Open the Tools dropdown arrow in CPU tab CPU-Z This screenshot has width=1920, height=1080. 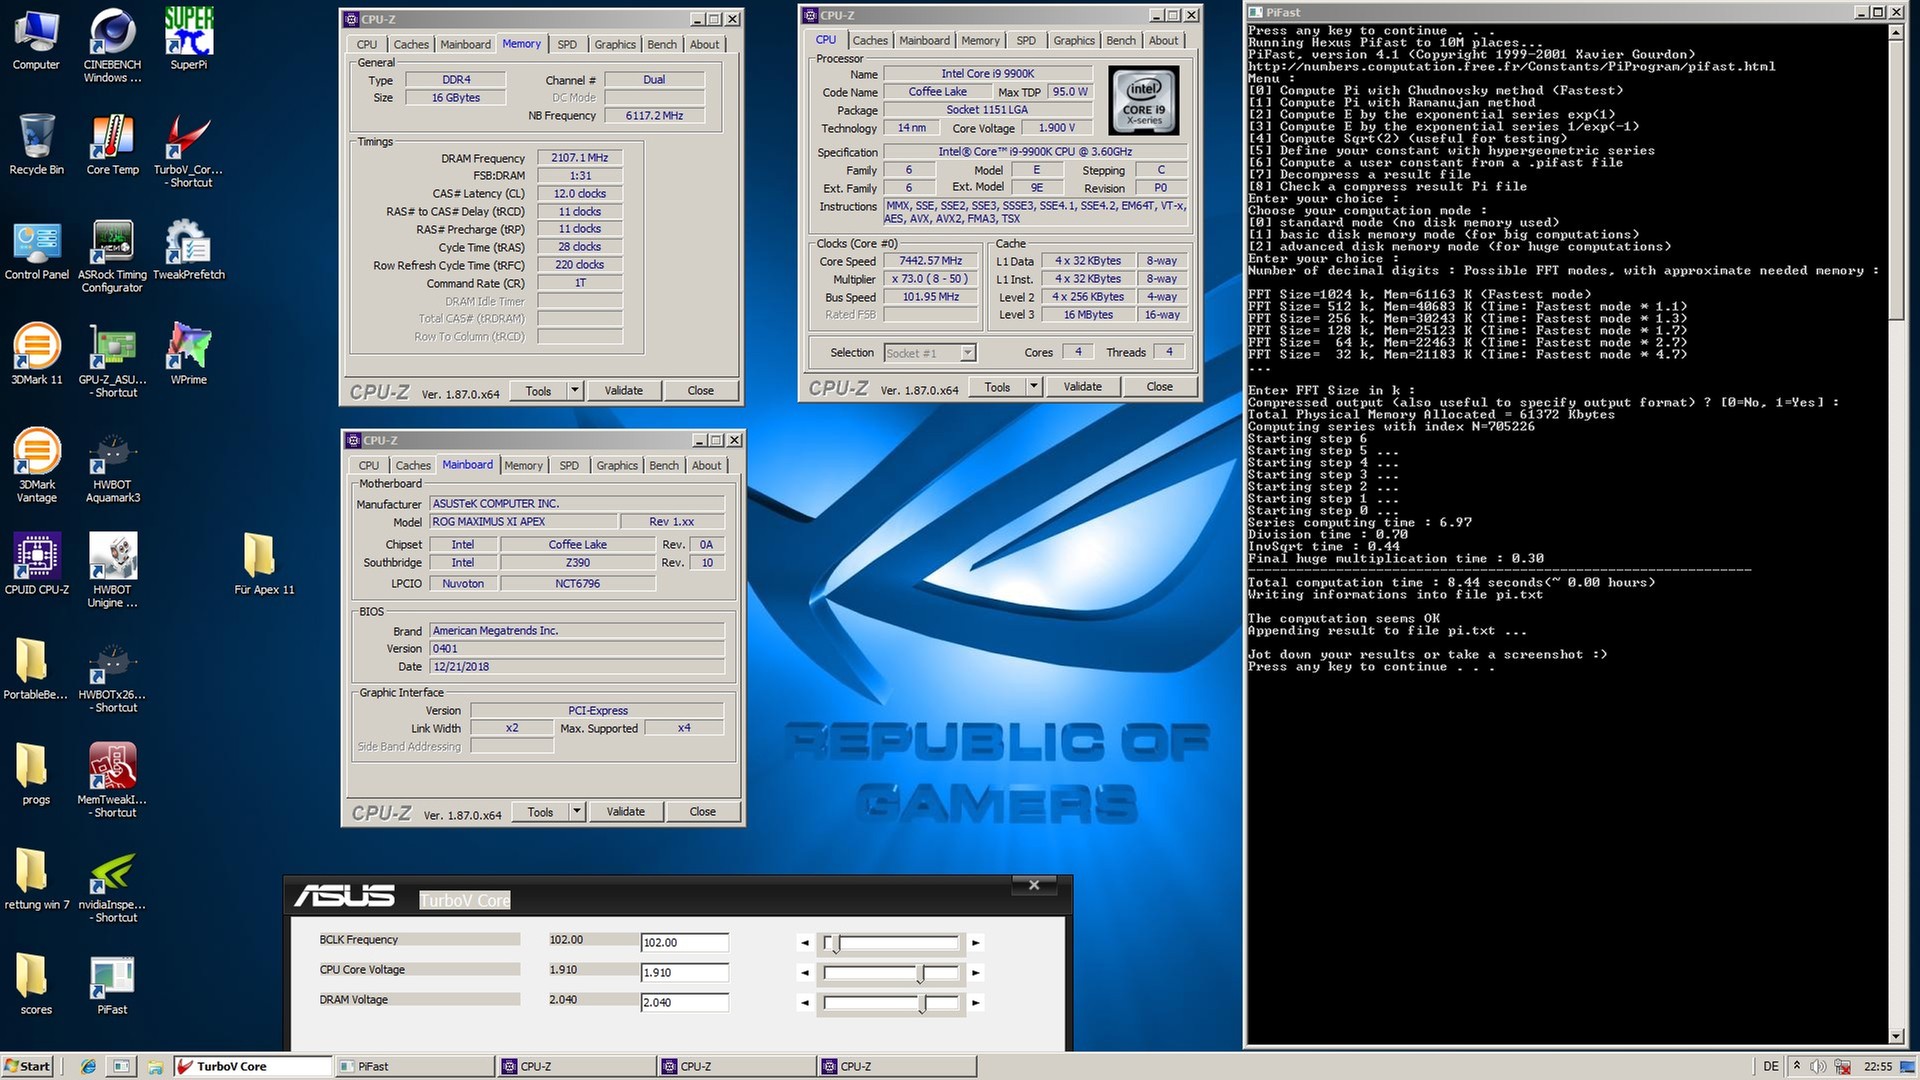click(x=1034, y=387)
